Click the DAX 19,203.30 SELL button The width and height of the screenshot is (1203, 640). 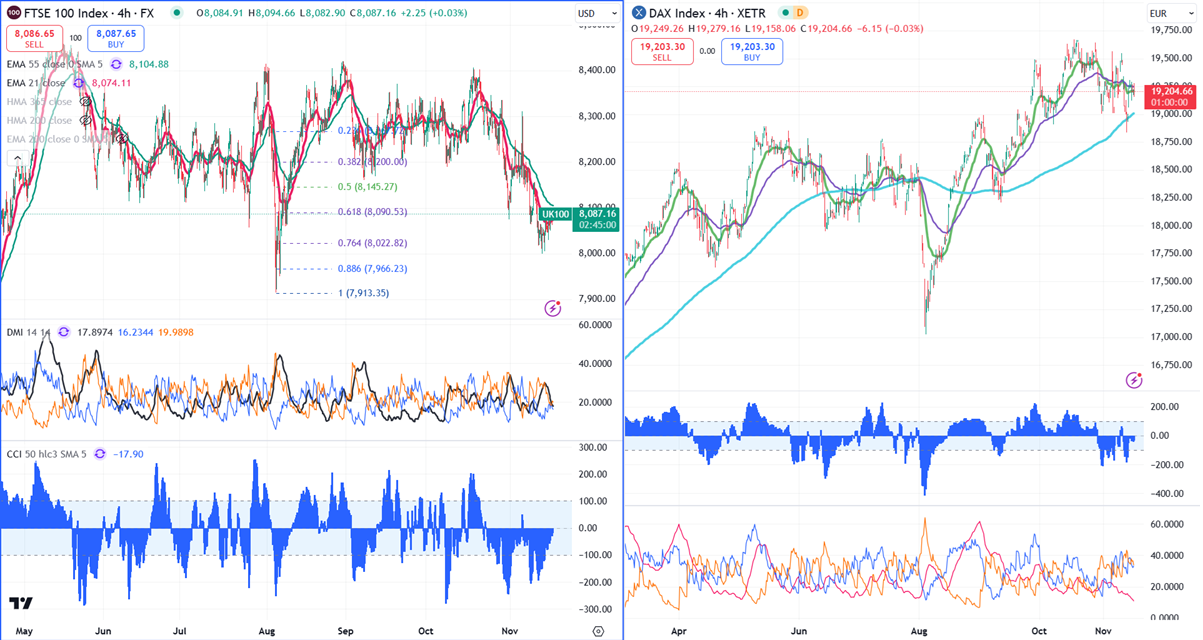pyautogui.click(x=662, y=52)
